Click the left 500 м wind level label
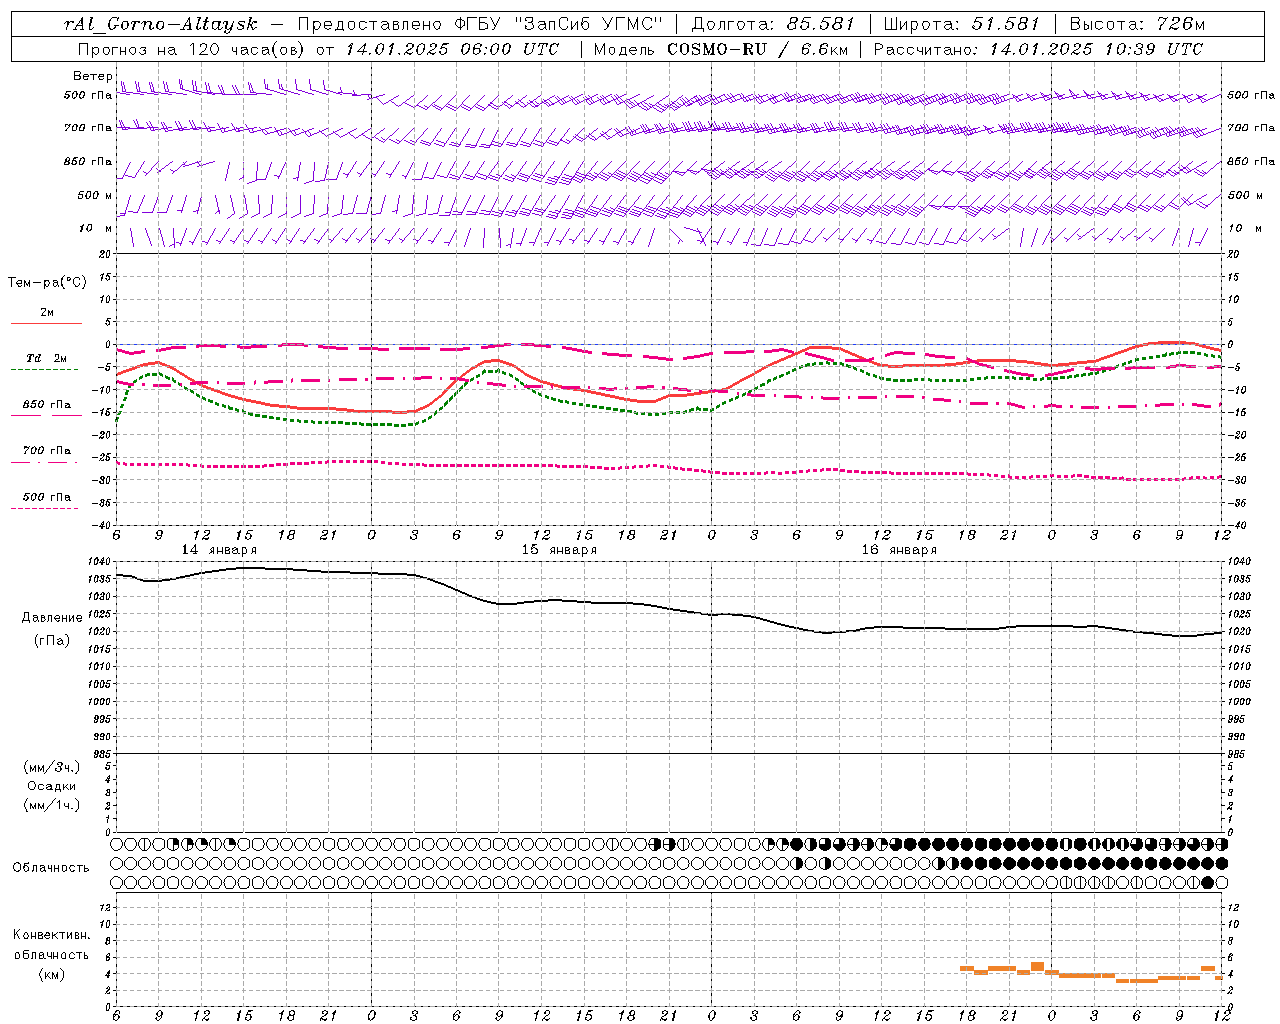Viewport: 1280px width, 1024px height. point(95,195)
